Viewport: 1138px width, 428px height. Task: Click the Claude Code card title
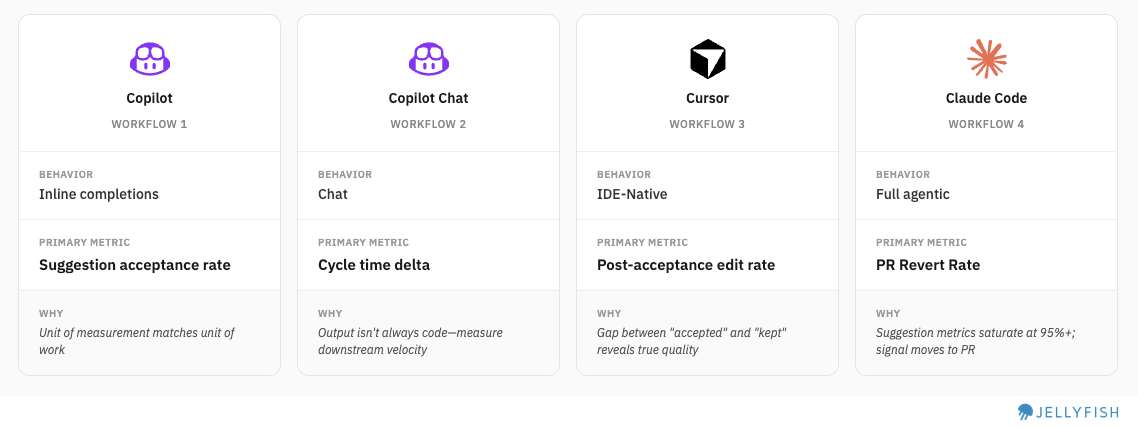[x=986, y=98]
